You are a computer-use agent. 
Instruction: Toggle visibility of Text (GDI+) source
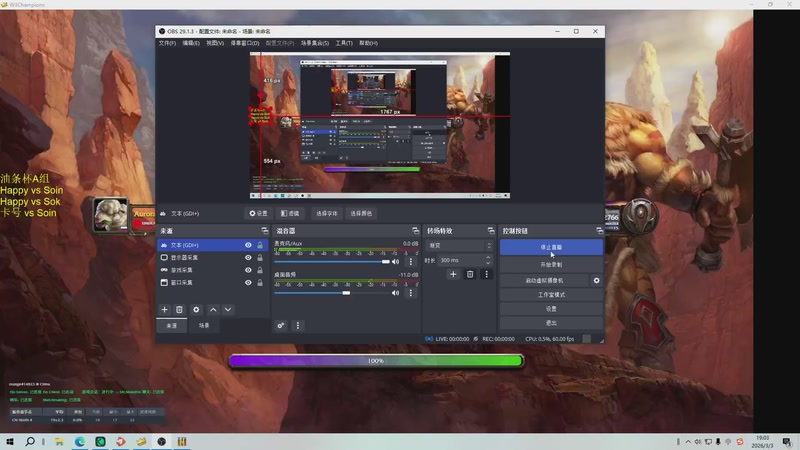[248, 245]
